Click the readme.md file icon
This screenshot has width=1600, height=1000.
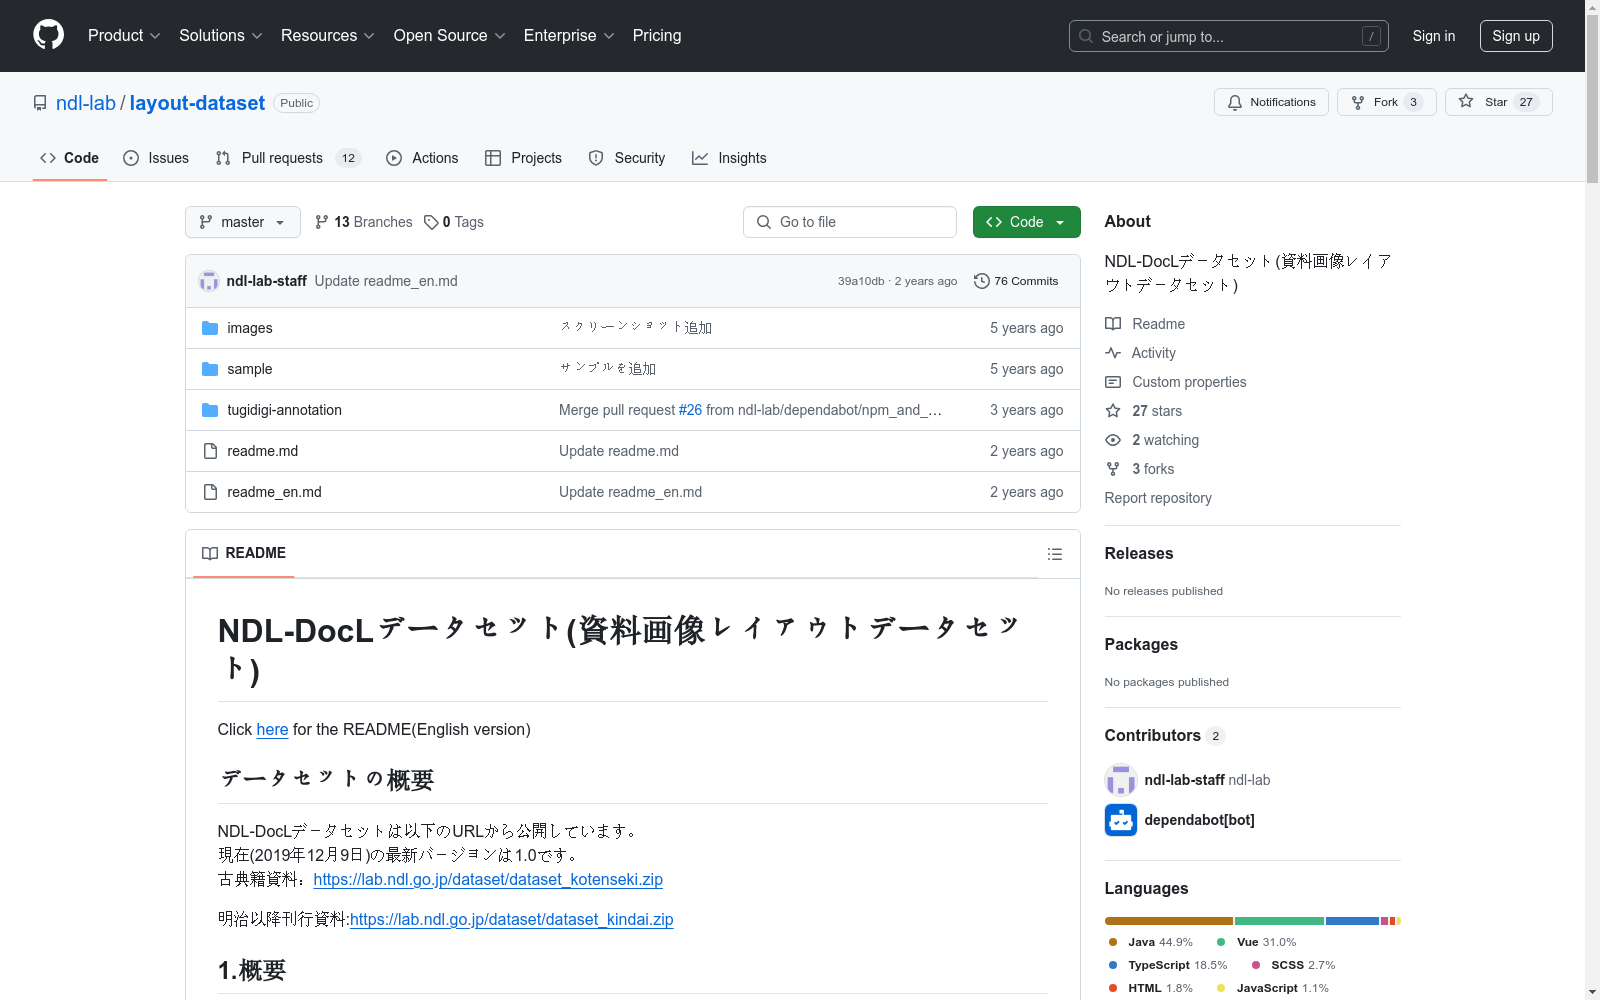(210, 451)
